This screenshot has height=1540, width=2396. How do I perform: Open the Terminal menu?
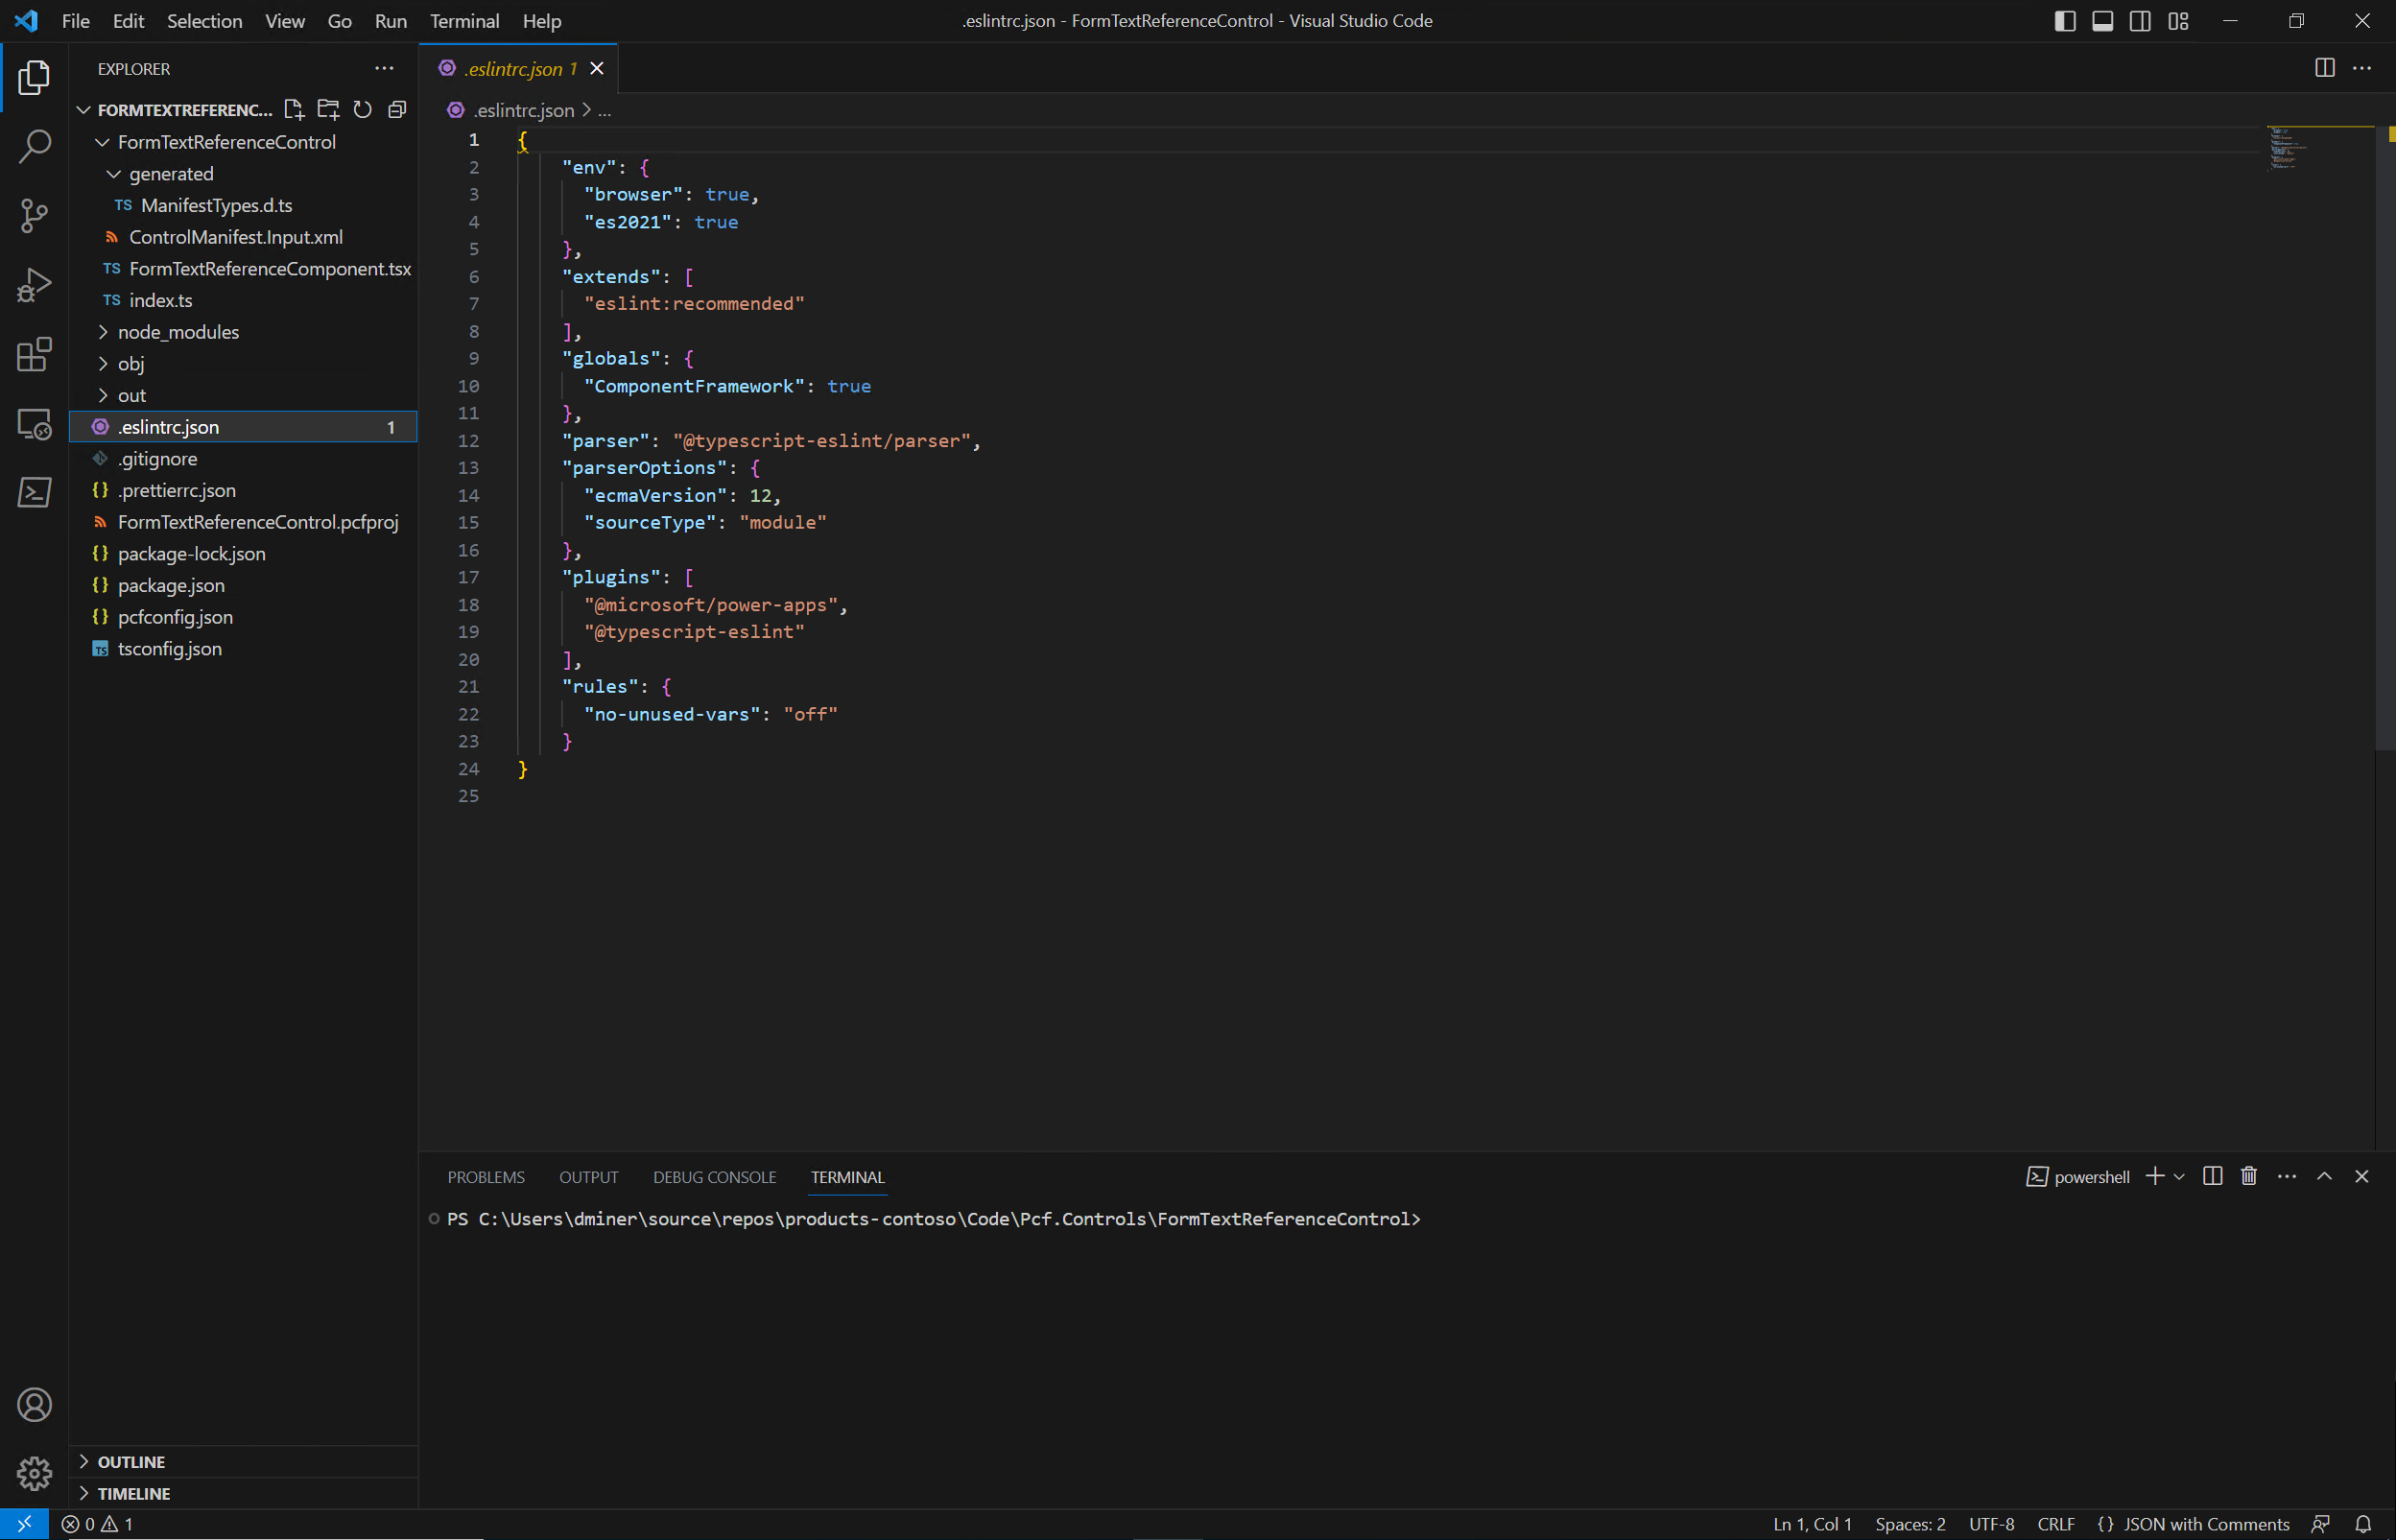pyautogui.click(x=464, y=21)
